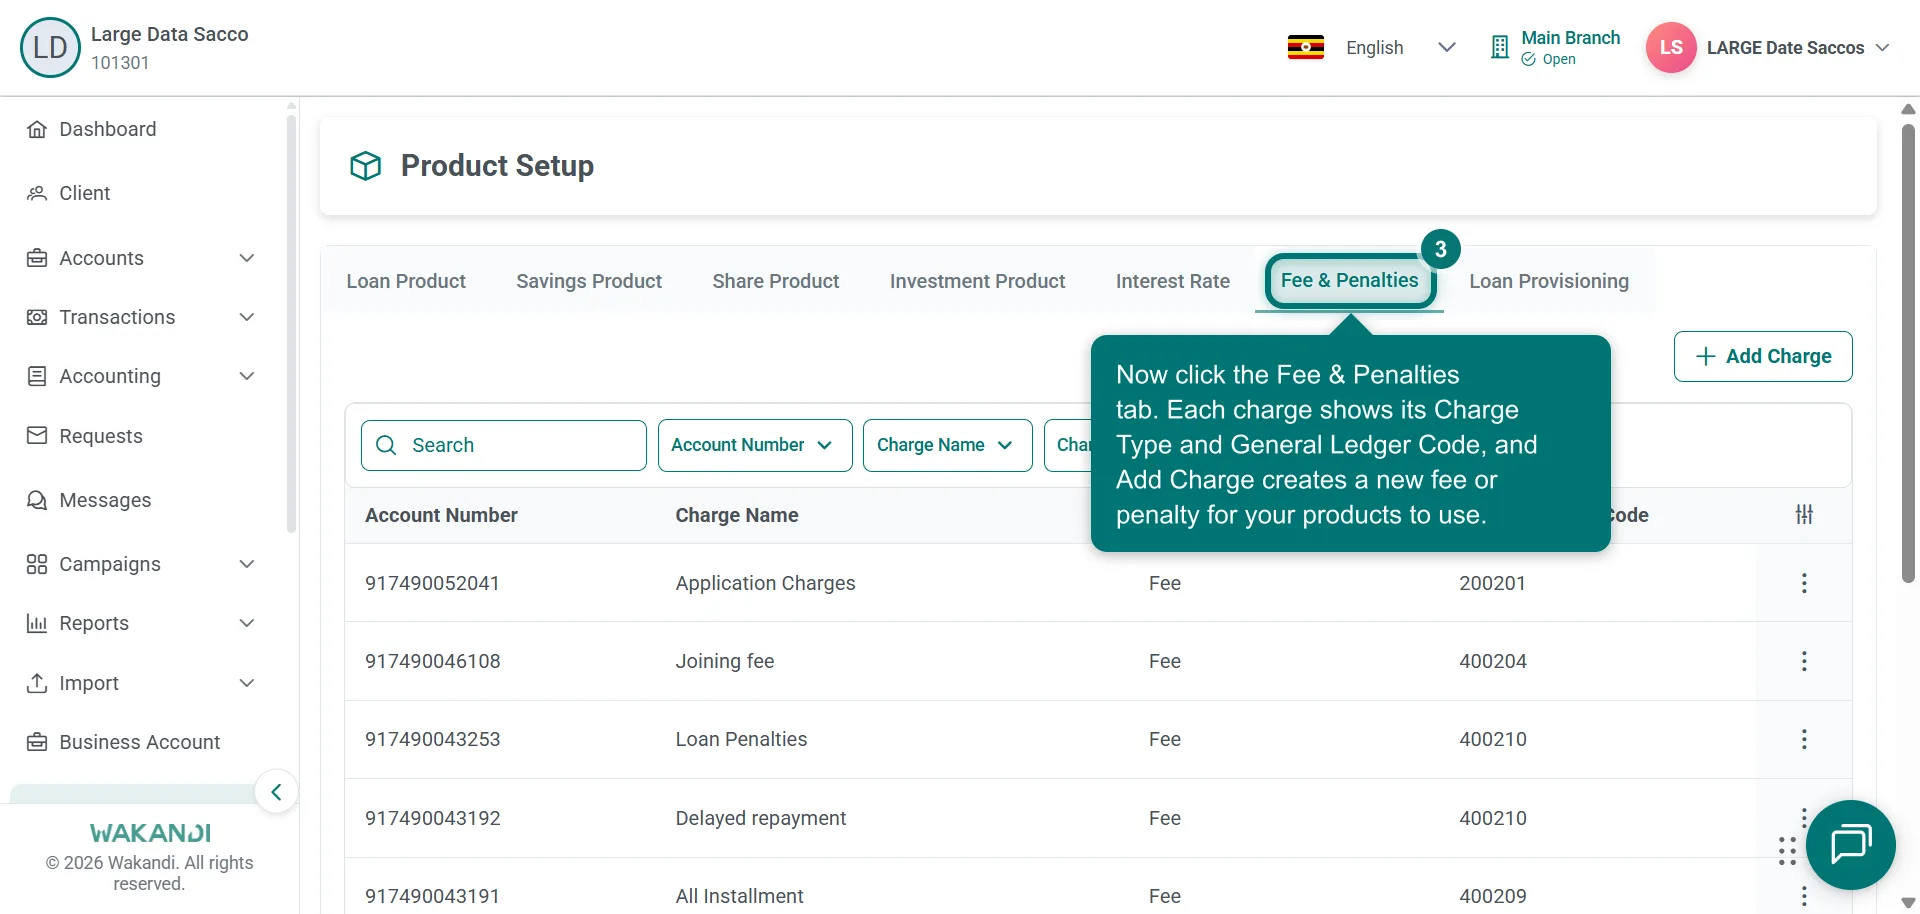
Task: Switch to the Share Product tab
Action: (776, 281)
